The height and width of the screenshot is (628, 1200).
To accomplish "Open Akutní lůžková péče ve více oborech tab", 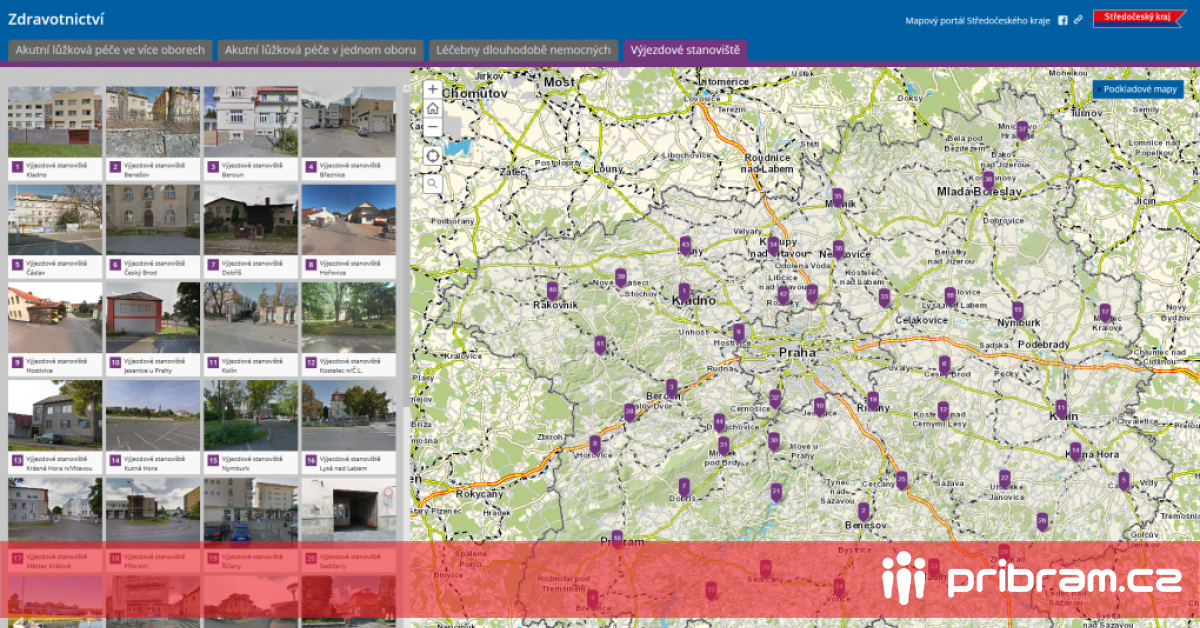I will (111, 50).
